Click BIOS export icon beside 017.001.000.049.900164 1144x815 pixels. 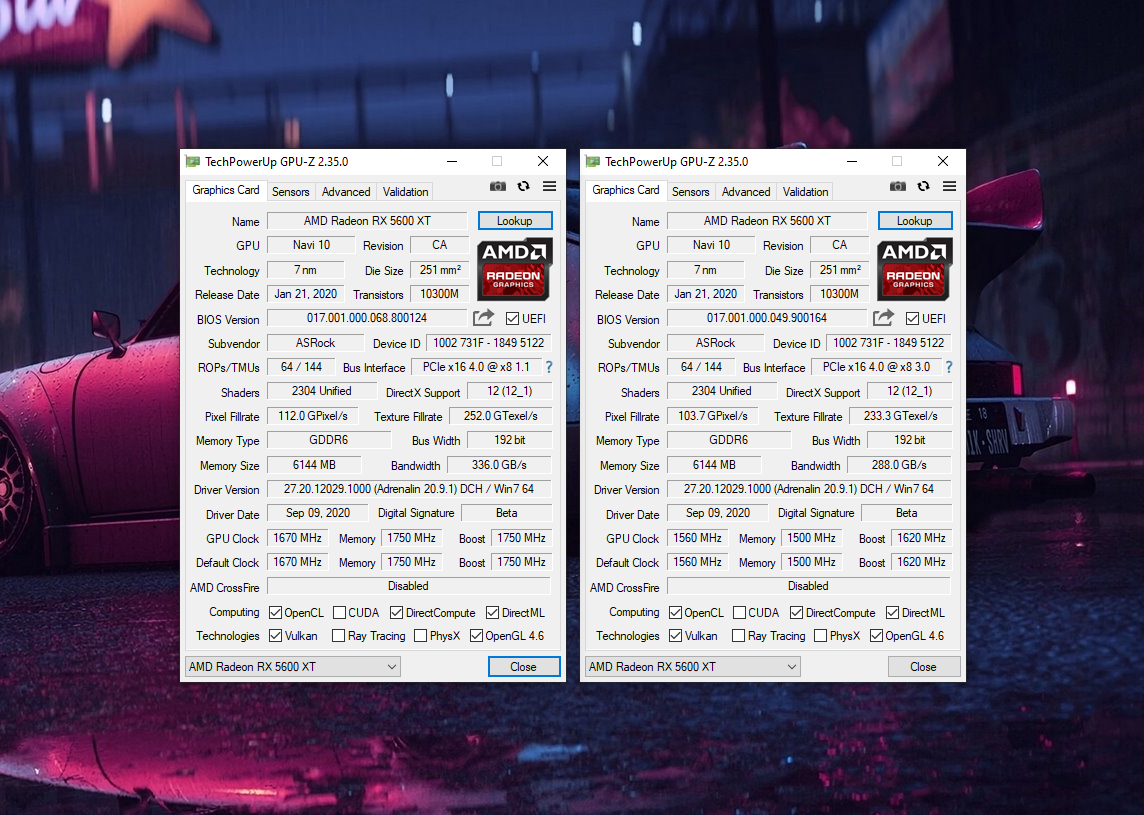[x=883, y=317]
